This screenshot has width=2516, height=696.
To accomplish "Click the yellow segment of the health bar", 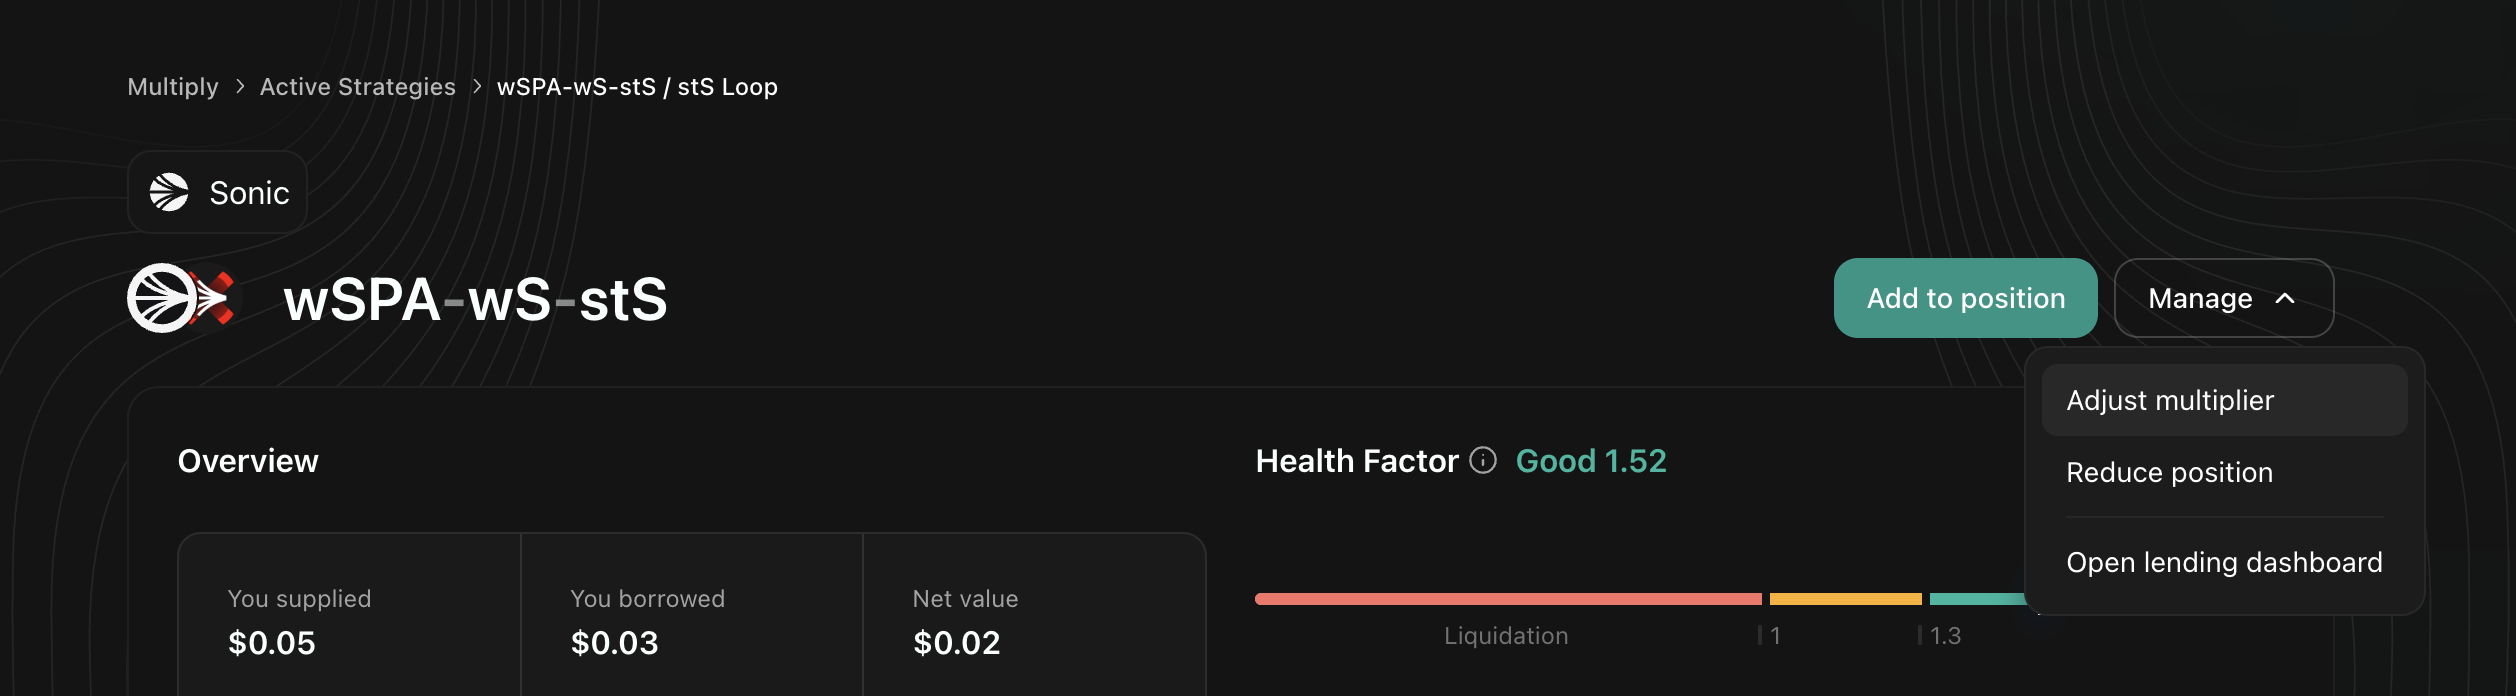I will (1845, 599).
